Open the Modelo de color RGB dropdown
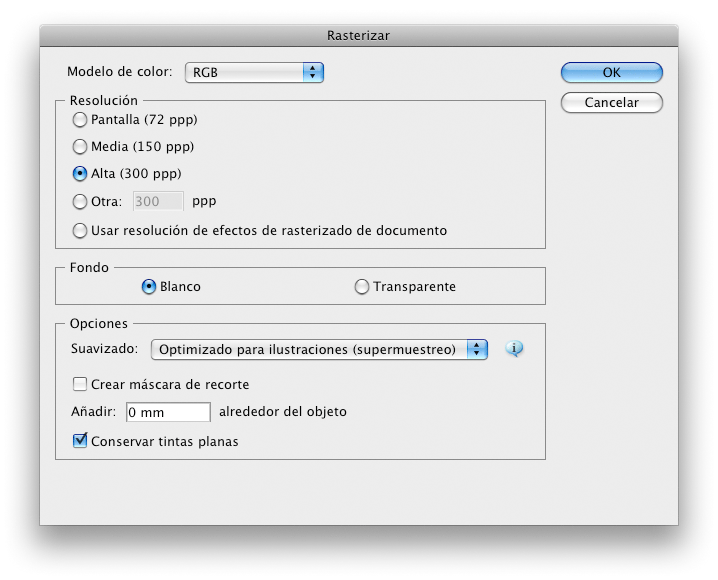 (254, 72)
